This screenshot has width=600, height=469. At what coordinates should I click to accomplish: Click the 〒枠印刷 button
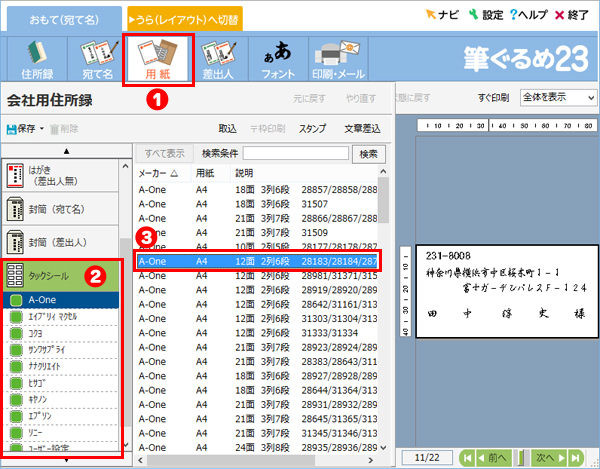267,129
